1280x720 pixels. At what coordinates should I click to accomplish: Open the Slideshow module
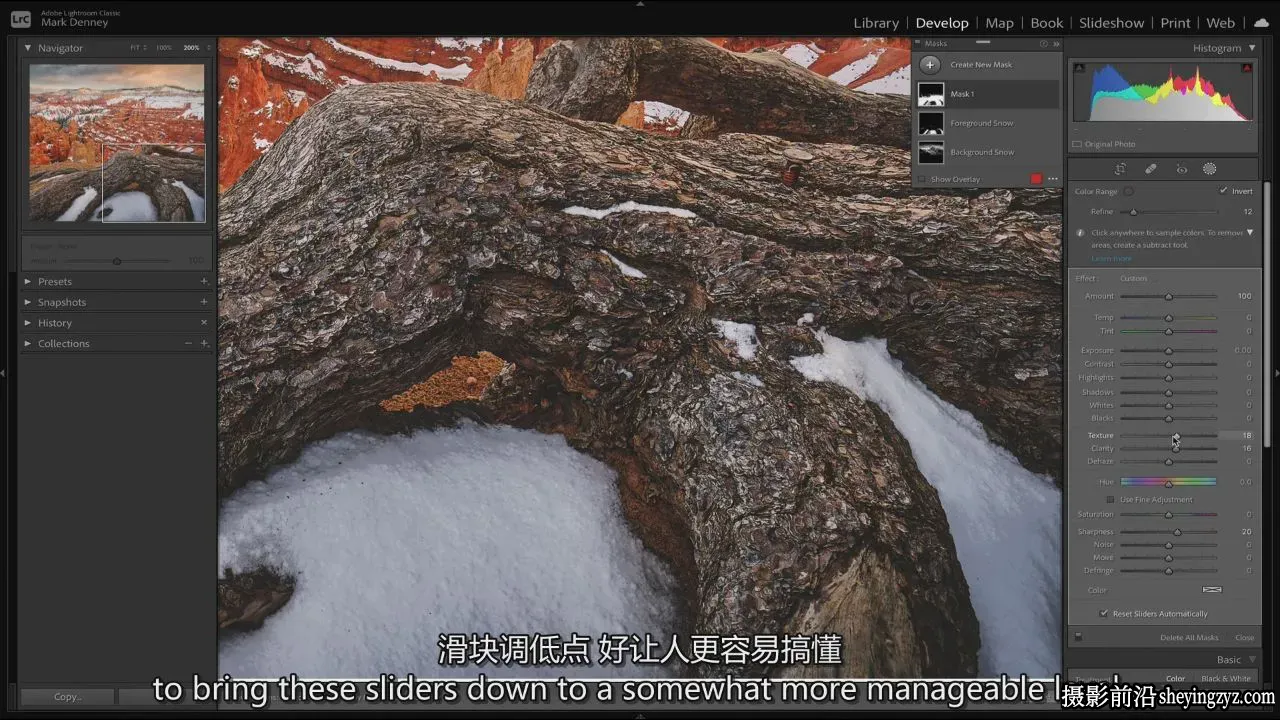coord(1111,22)
